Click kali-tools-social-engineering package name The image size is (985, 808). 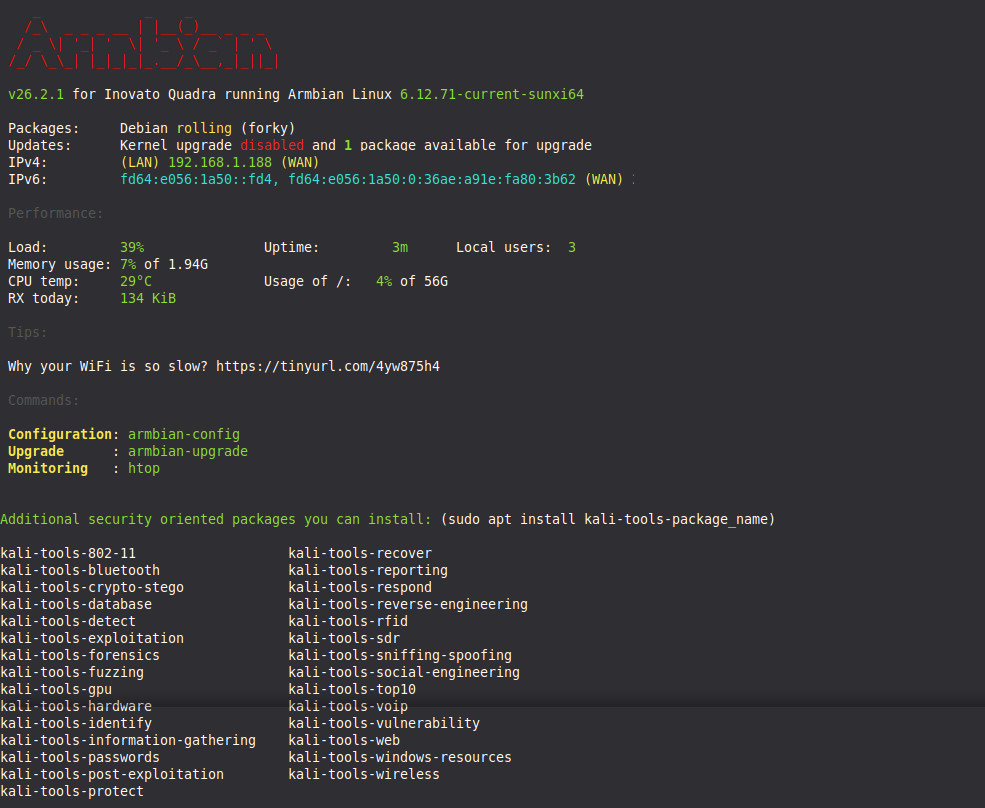[404, 672]
